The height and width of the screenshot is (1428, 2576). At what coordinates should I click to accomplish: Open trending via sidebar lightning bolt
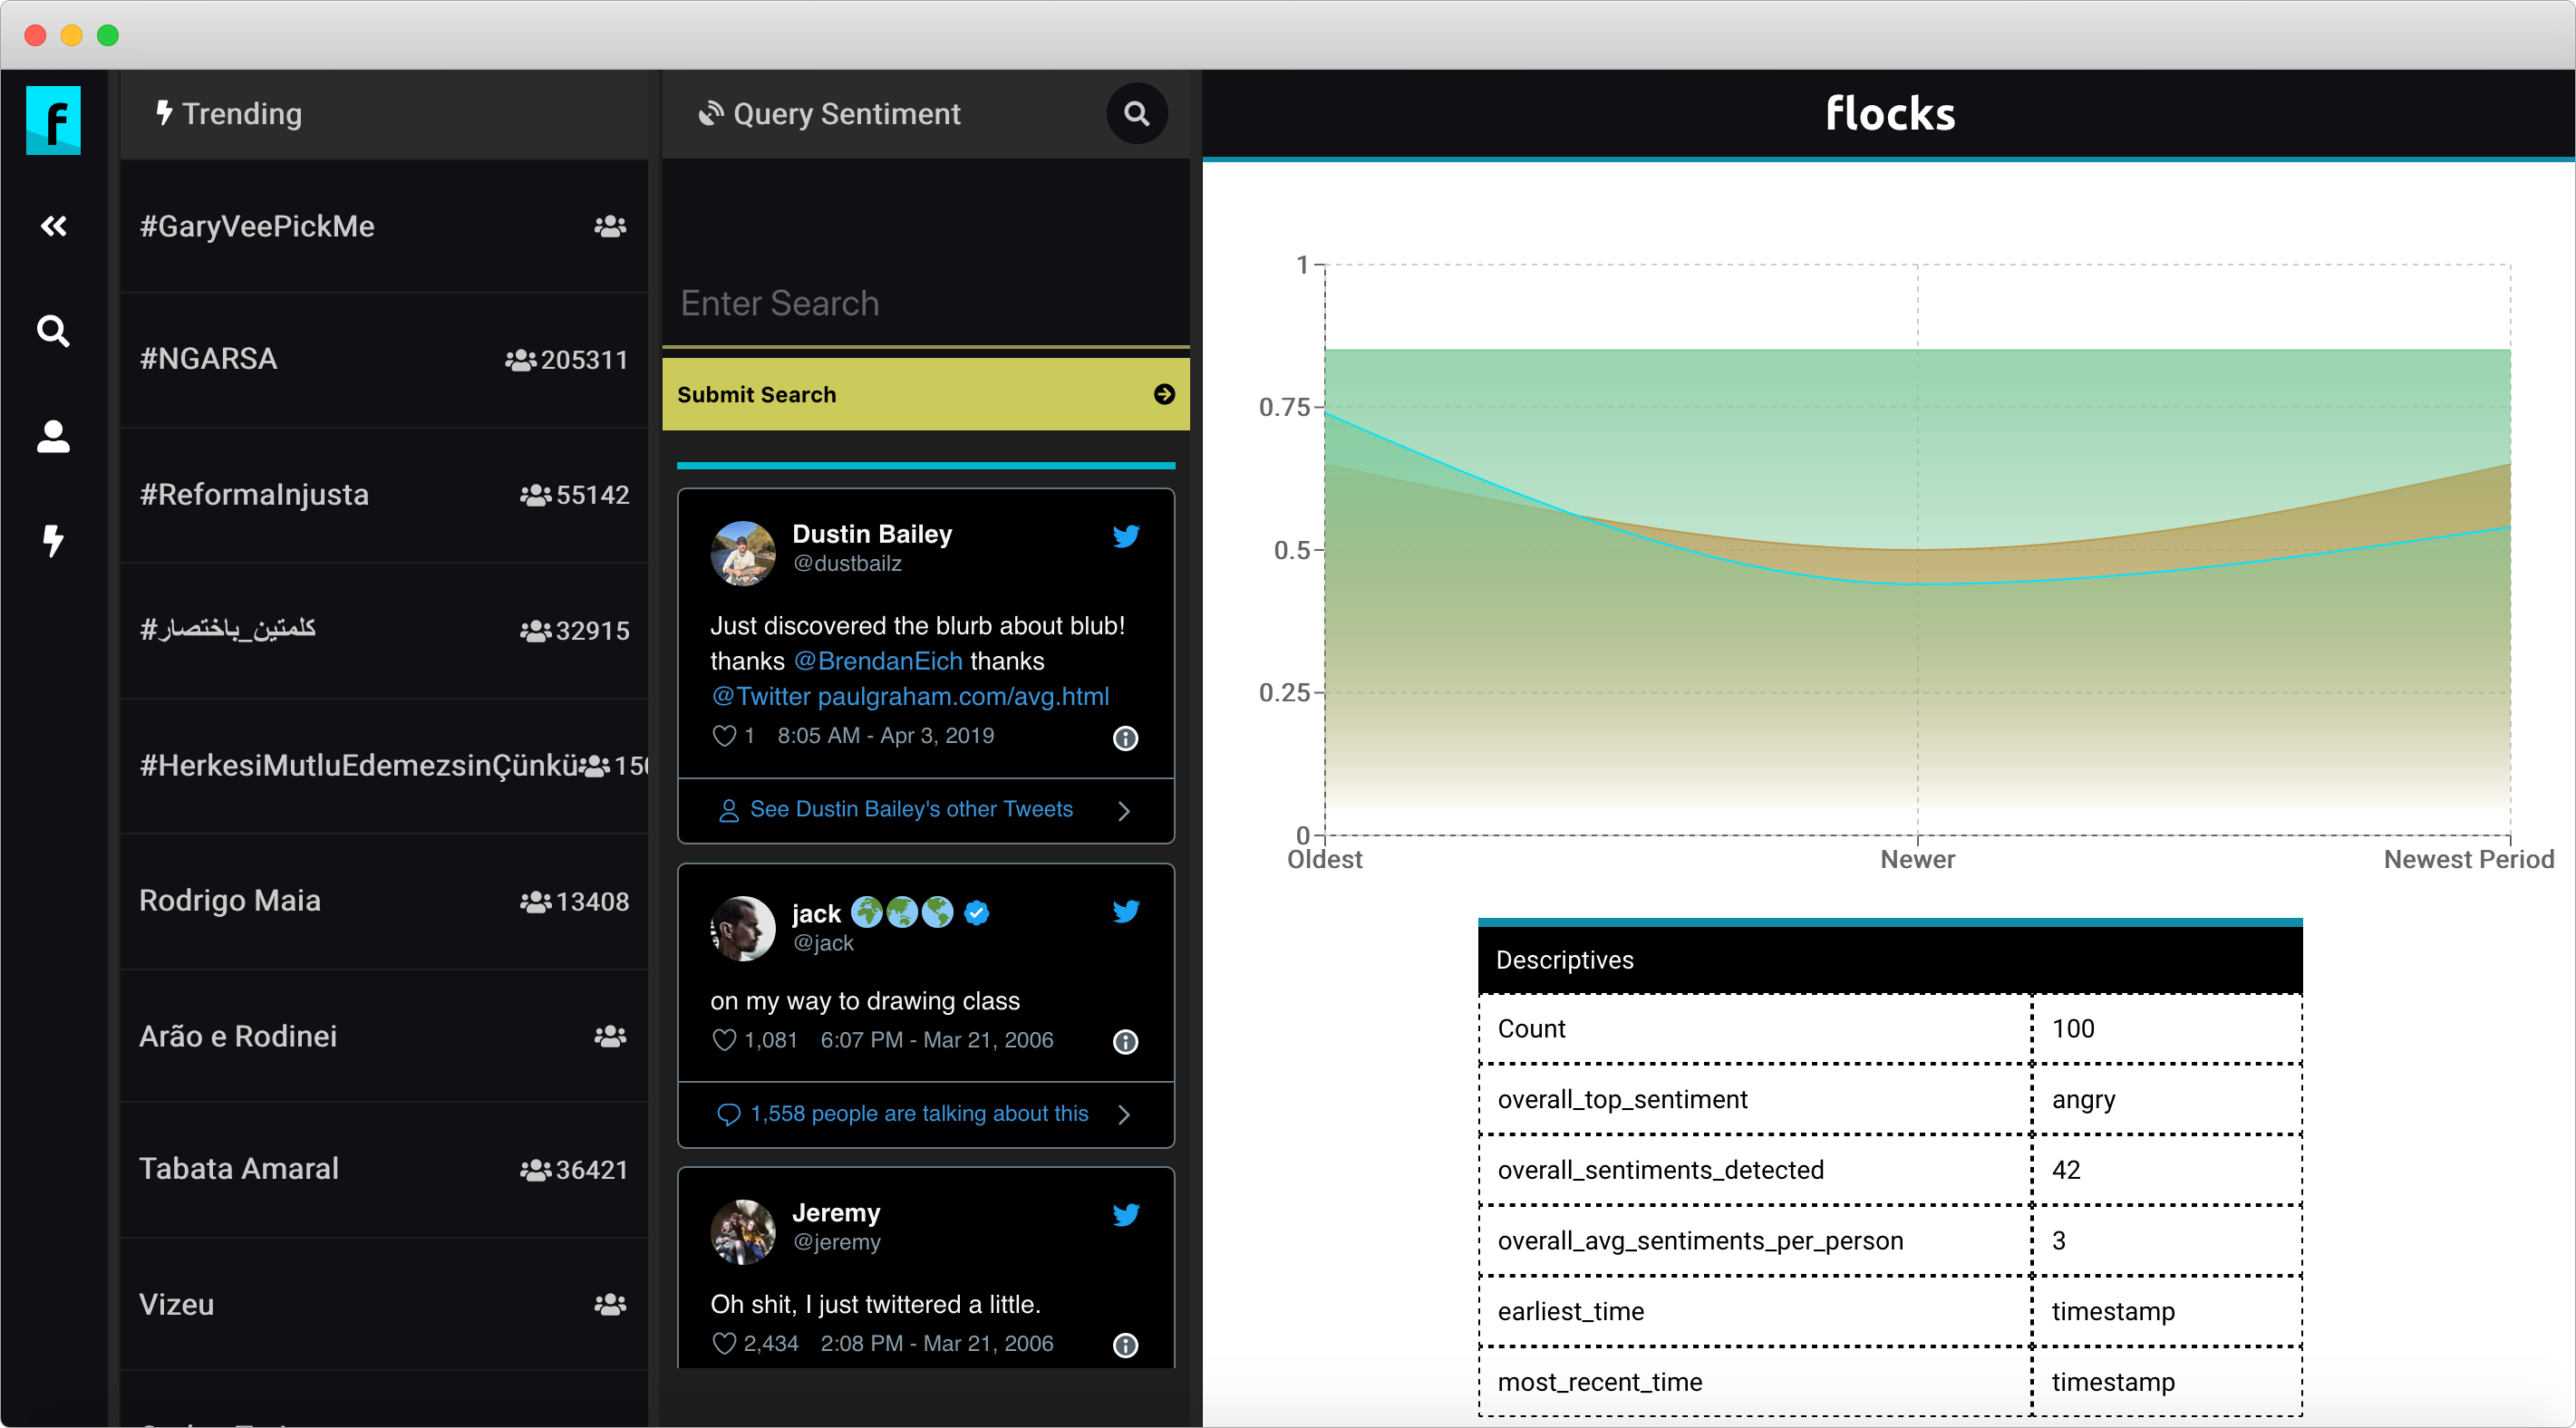(53, 541)
